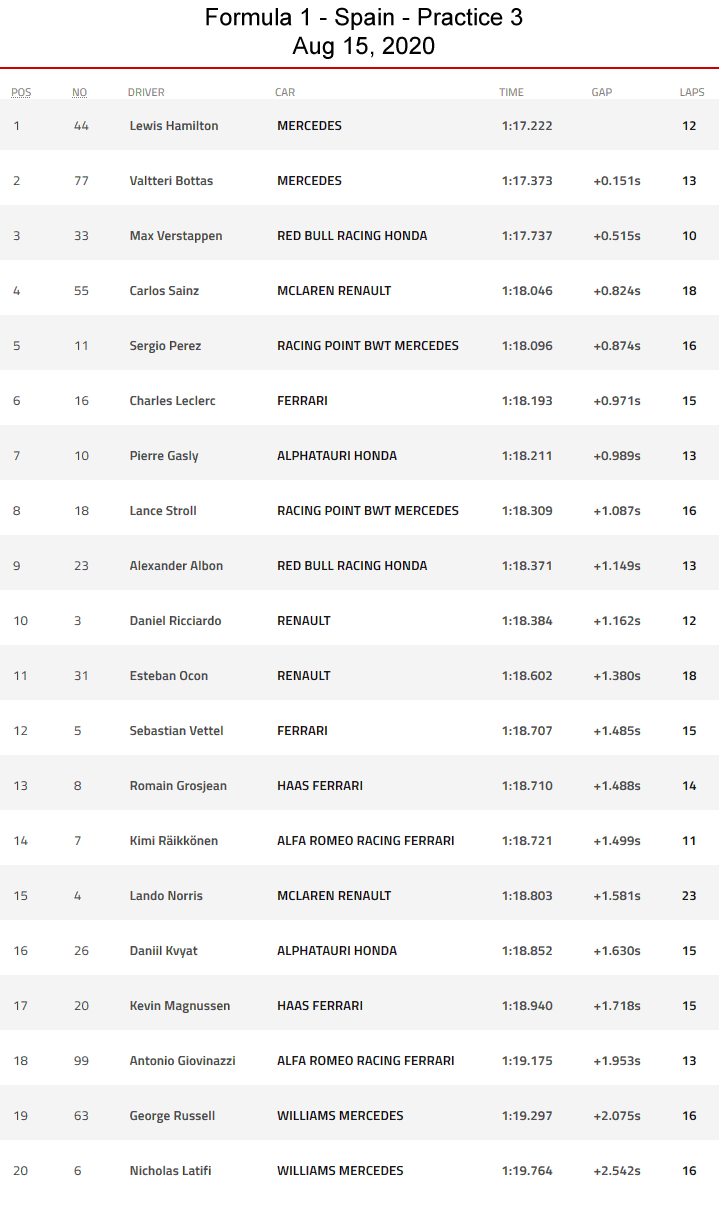Click Kimi Räikkönen's name
This screenshot has width=719, height=1211.
point(173,841)
